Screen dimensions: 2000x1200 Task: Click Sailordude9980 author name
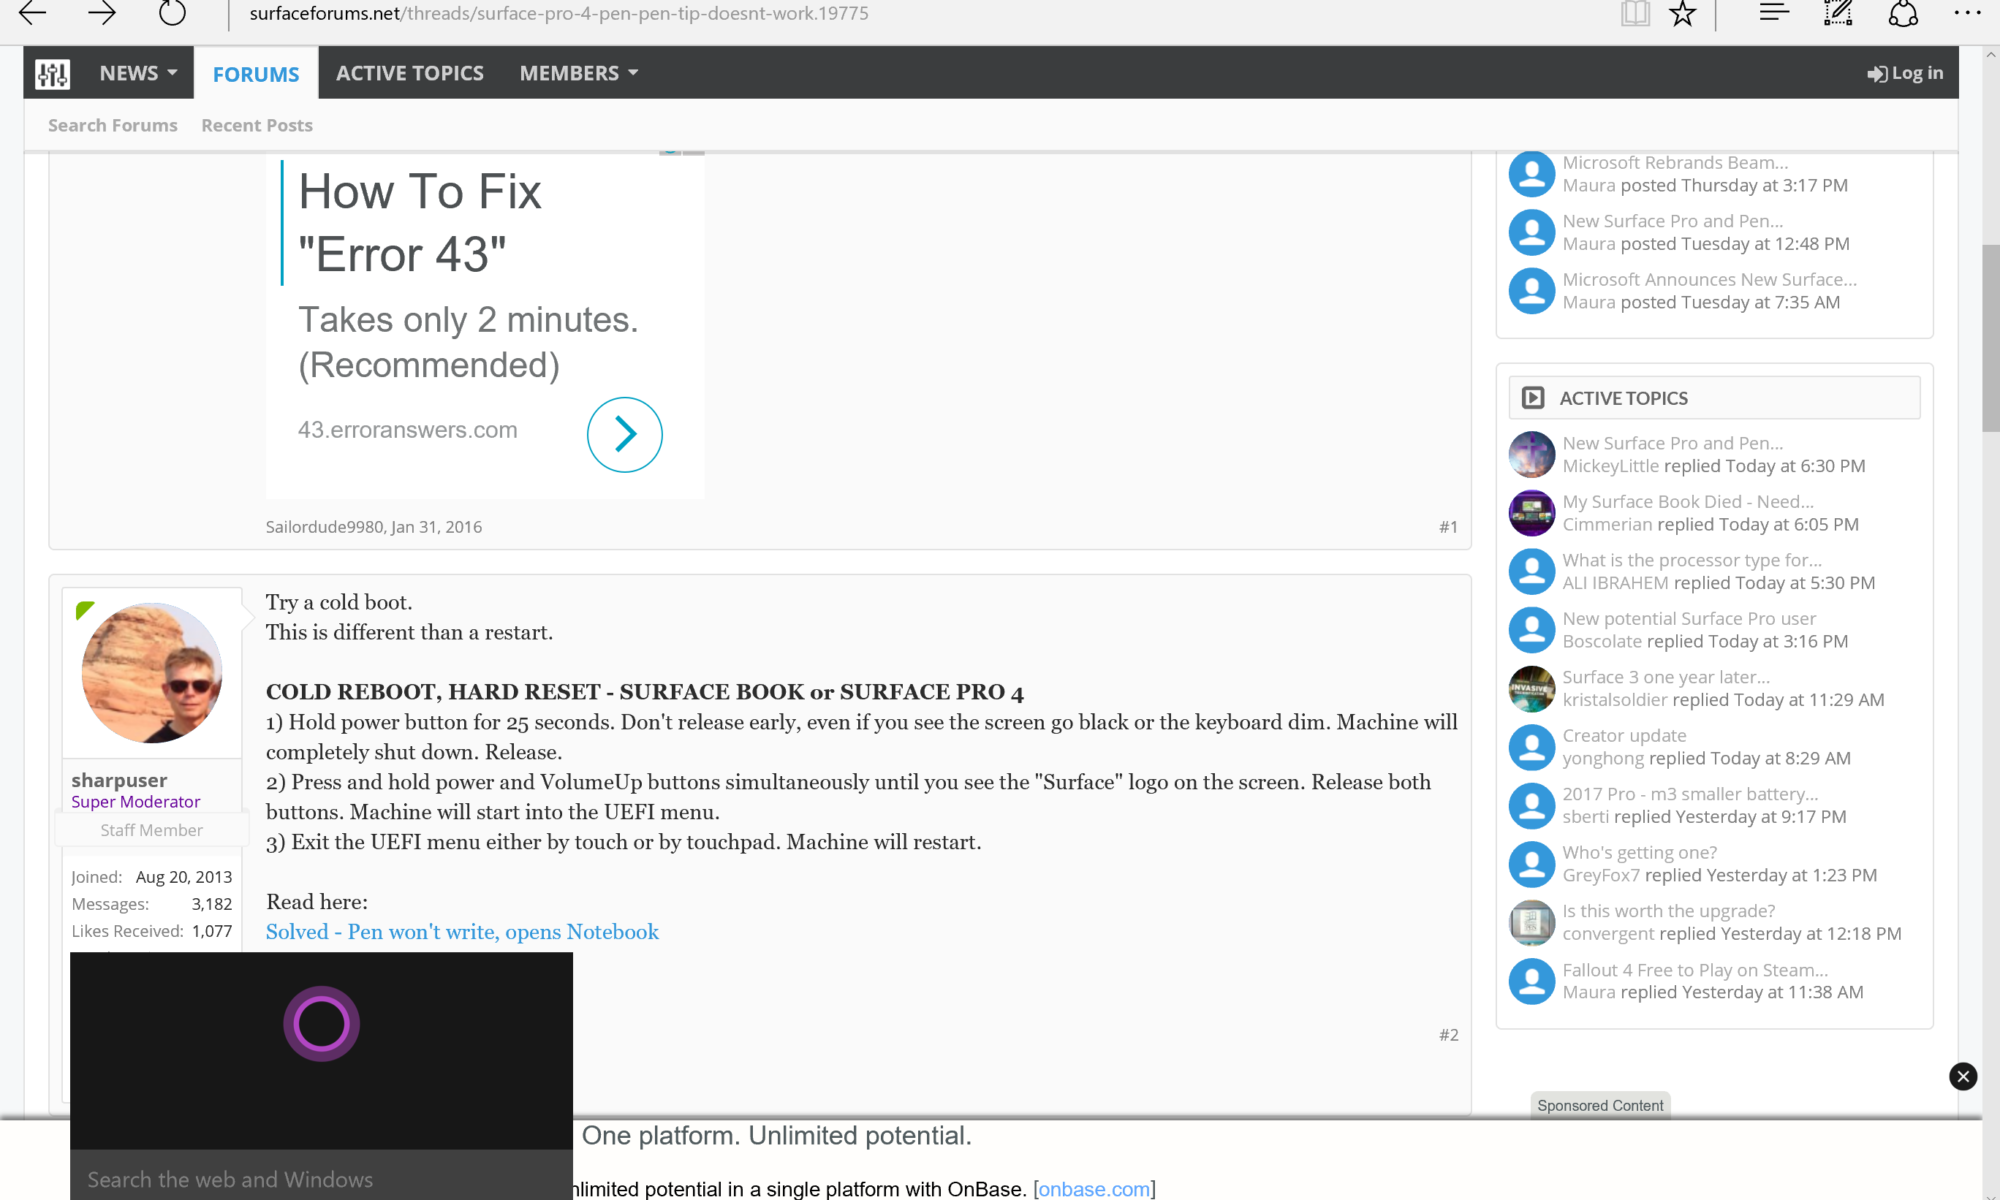click(x=324, y=527)
